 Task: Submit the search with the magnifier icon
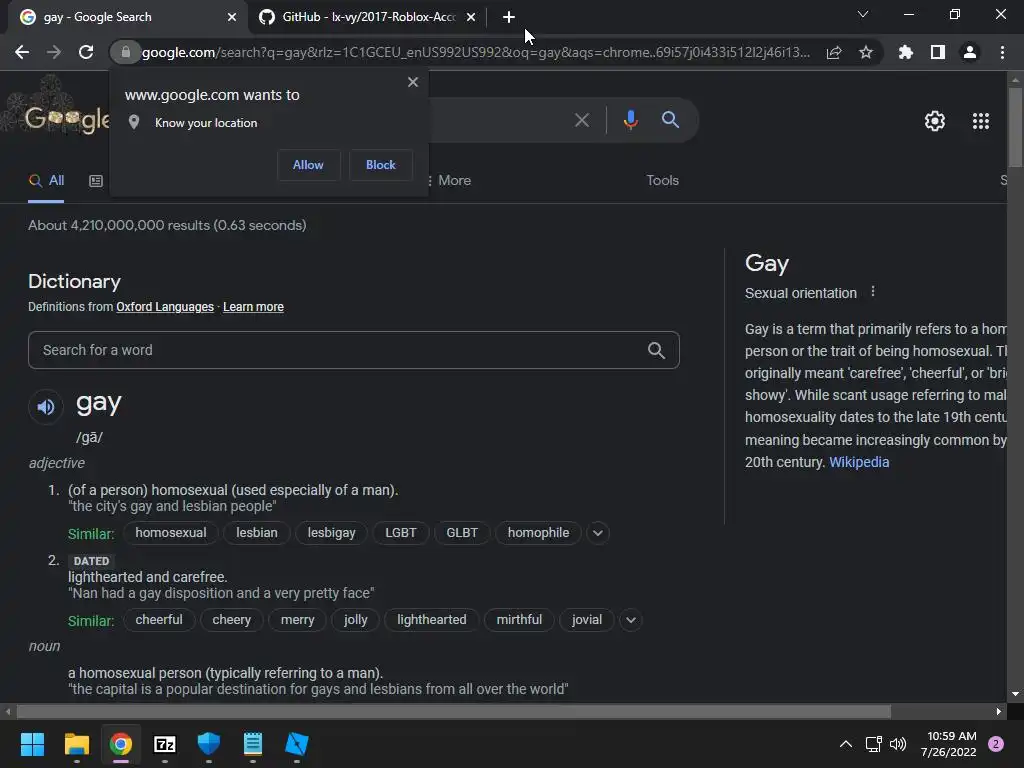point(670,120)
